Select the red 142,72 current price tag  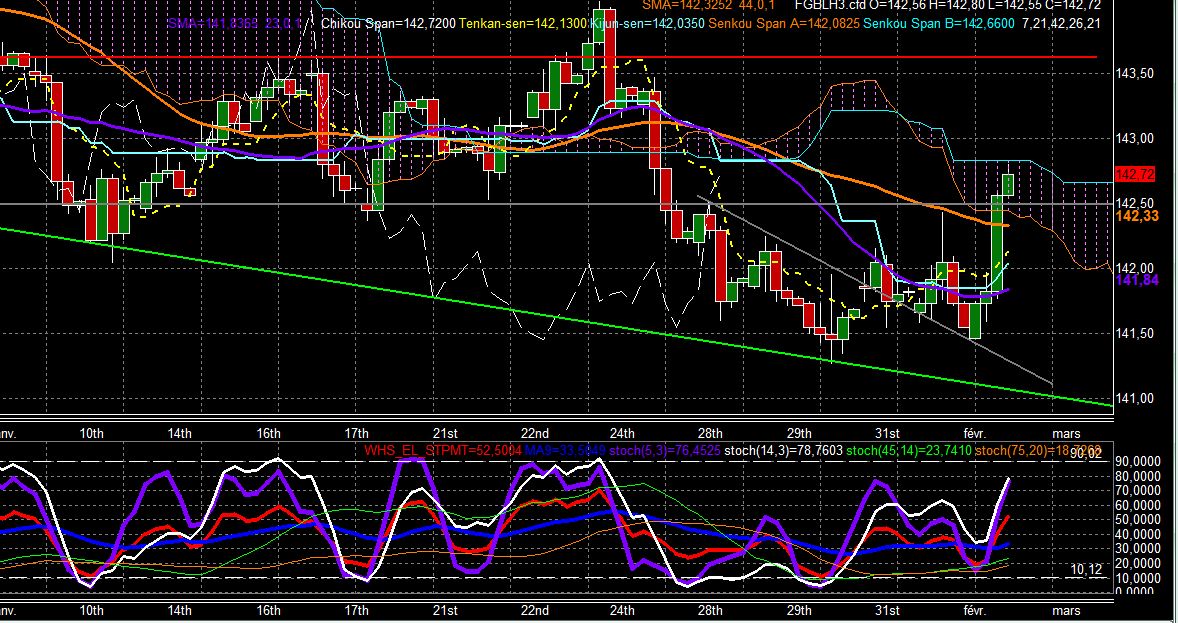pyautogui.click(x=1135, y=174)
